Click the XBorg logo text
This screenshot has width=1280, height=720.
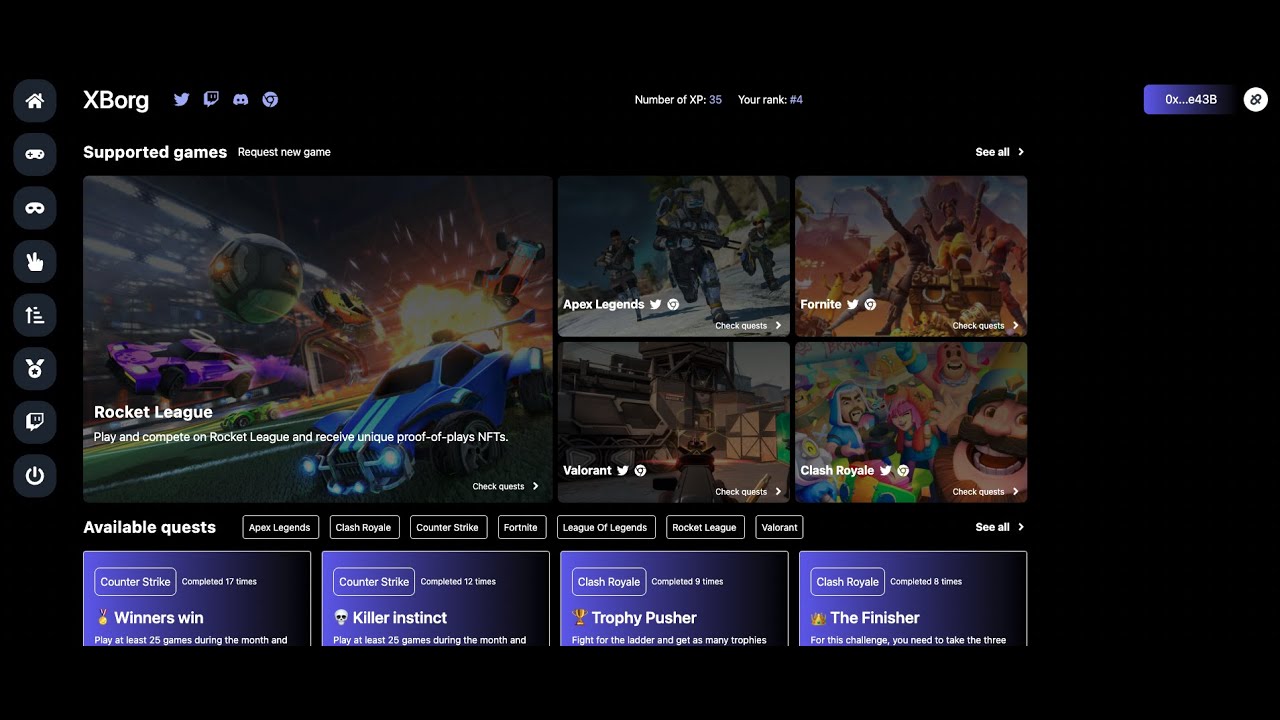coord(116,100)
